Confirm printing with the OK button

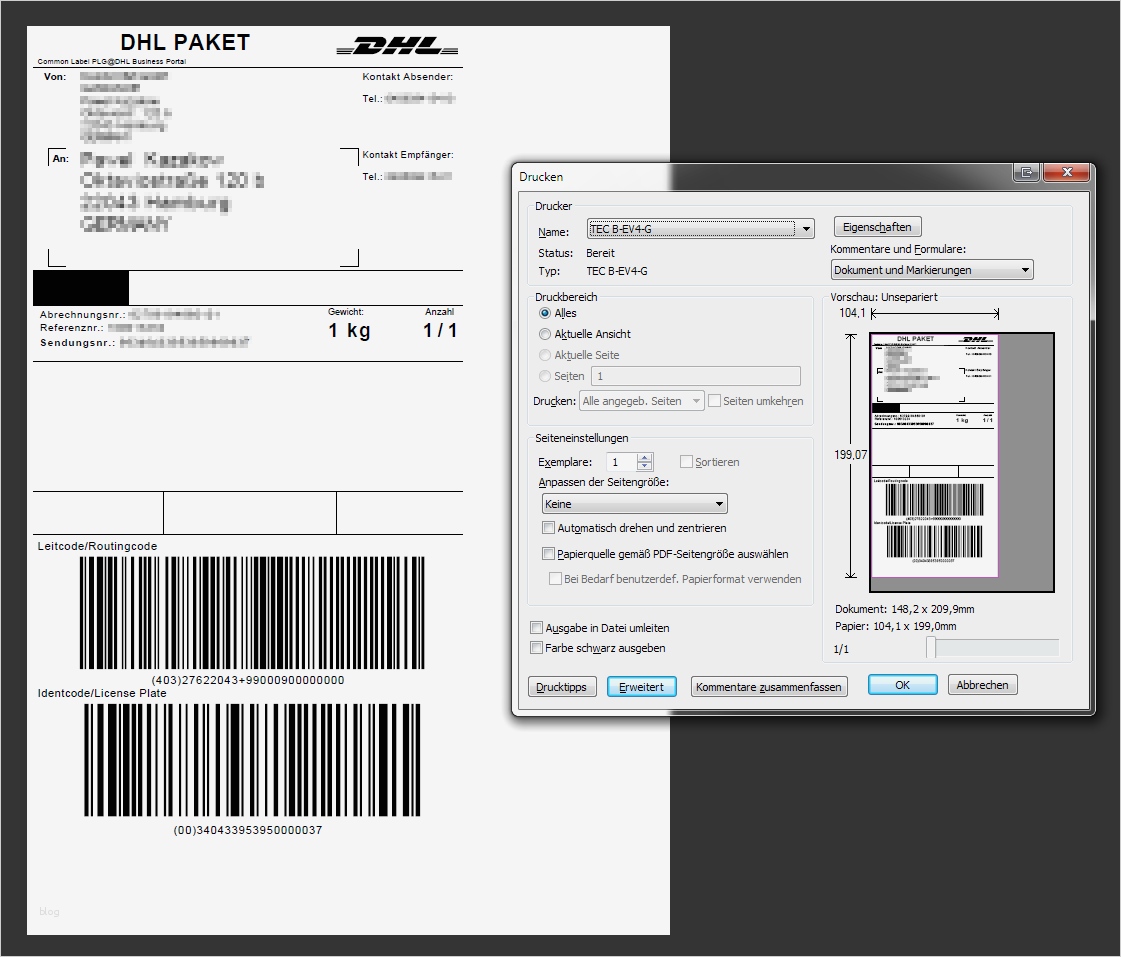(x=902, y=685)
